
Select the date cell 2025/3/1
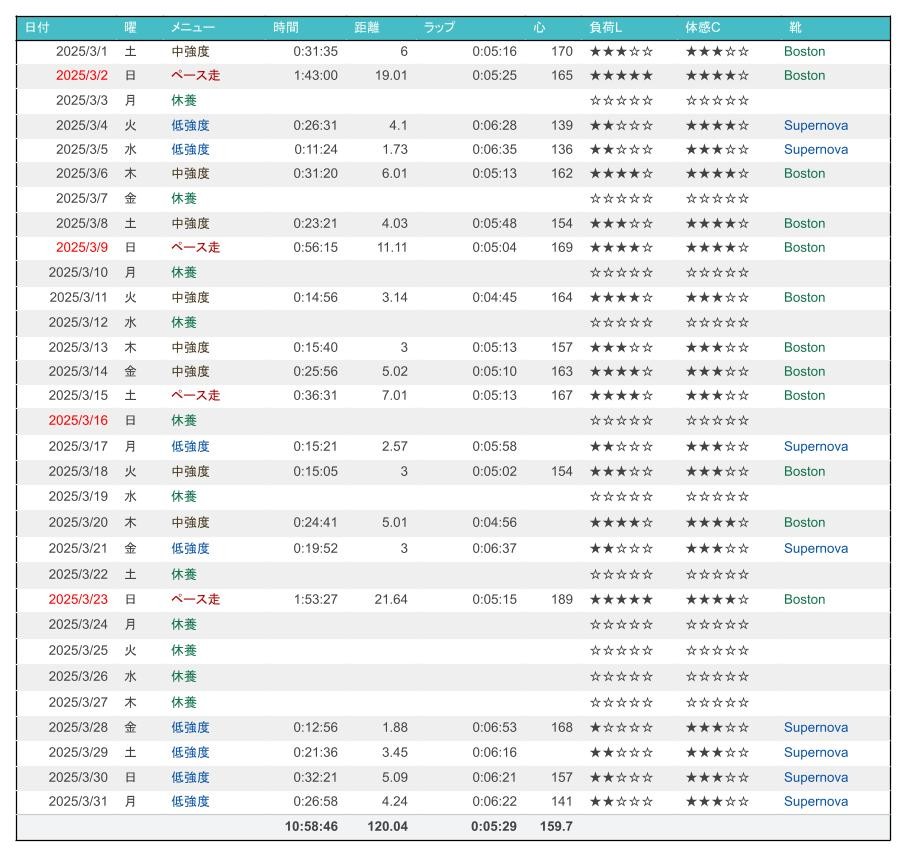[x=81, y=51]
